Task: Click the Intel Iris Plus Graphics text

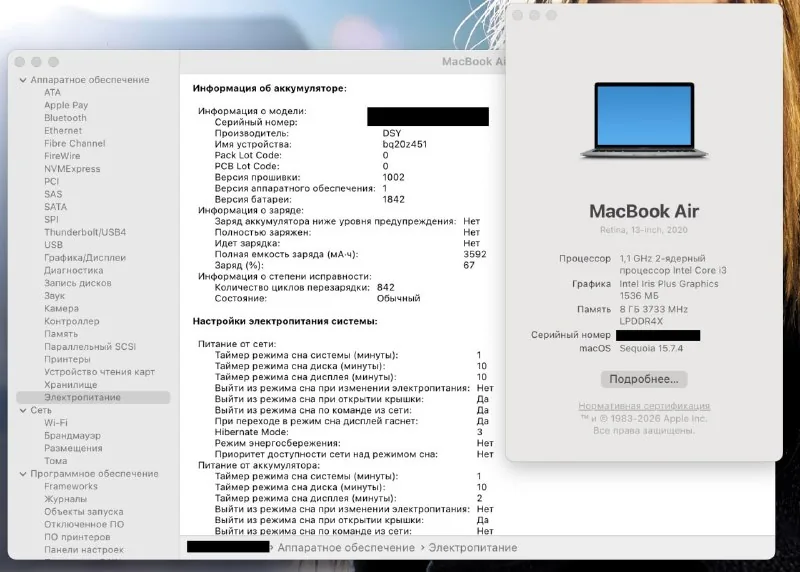Action: pyautogui.click(x=669, y=284)
